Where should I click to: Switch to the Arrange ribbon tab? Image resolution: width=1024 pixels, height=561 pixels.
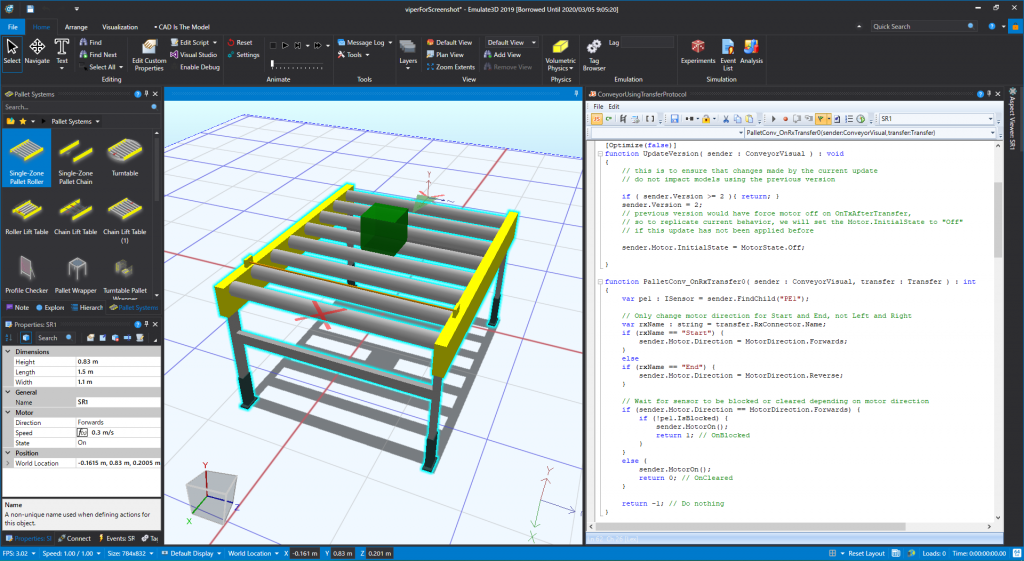click(x=76, y=27)
